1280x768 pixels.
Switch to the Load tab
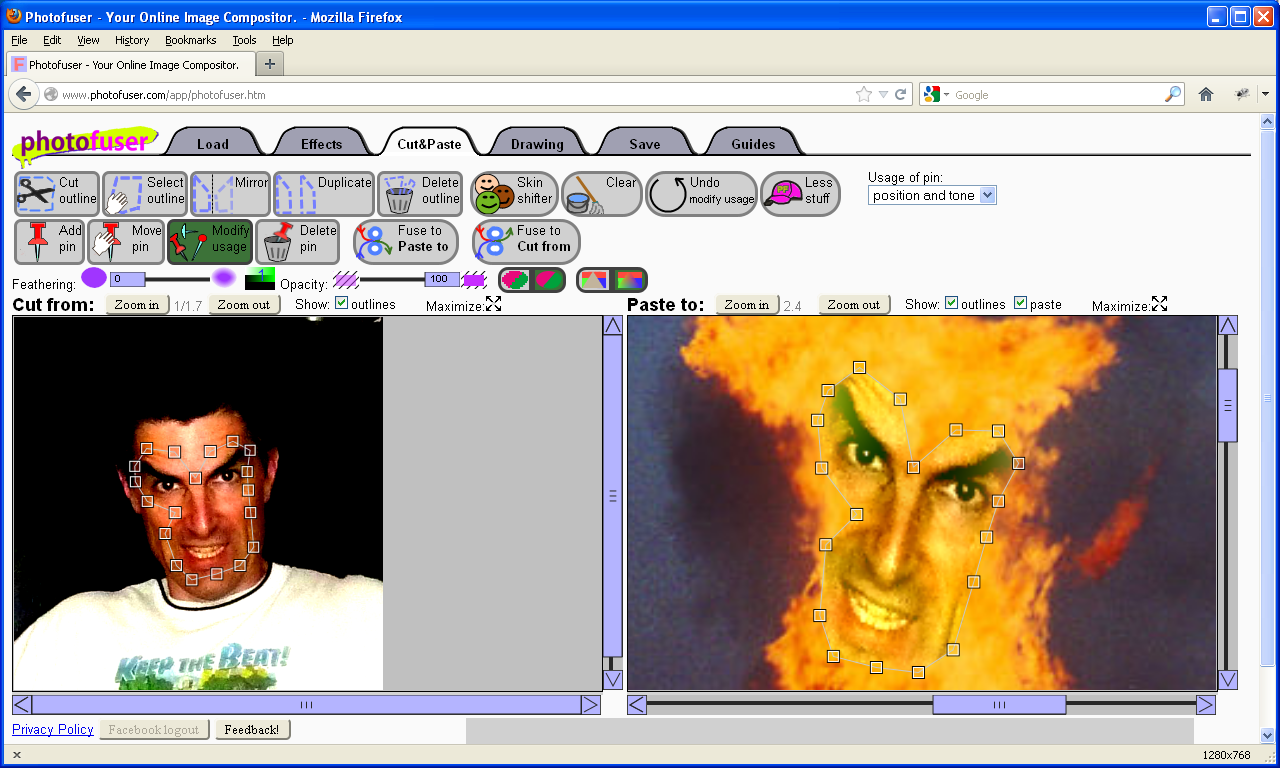tap(212, 143)
